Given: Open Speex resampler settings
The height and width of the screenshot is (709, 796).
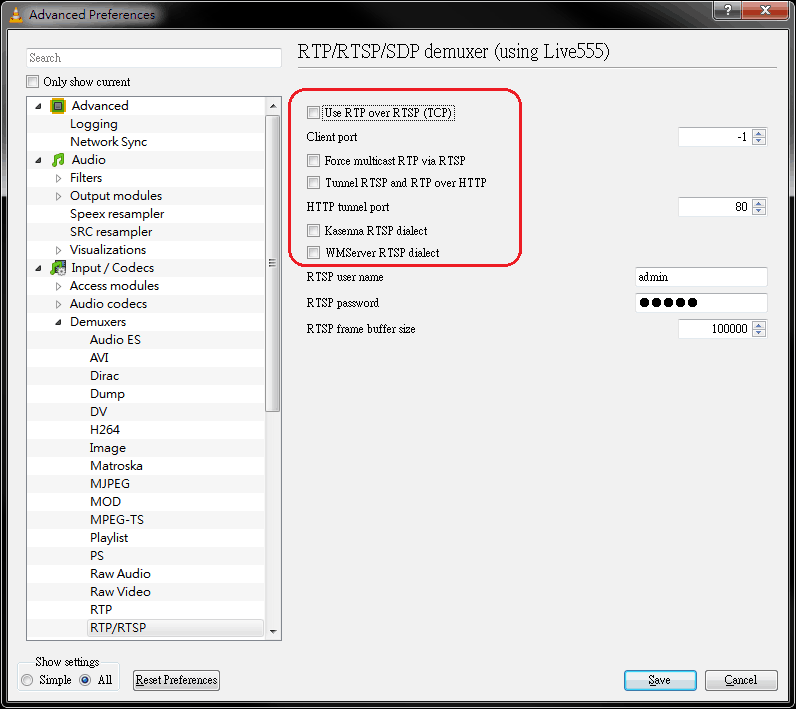Looking at the screenshot, I should click(117, 214).
